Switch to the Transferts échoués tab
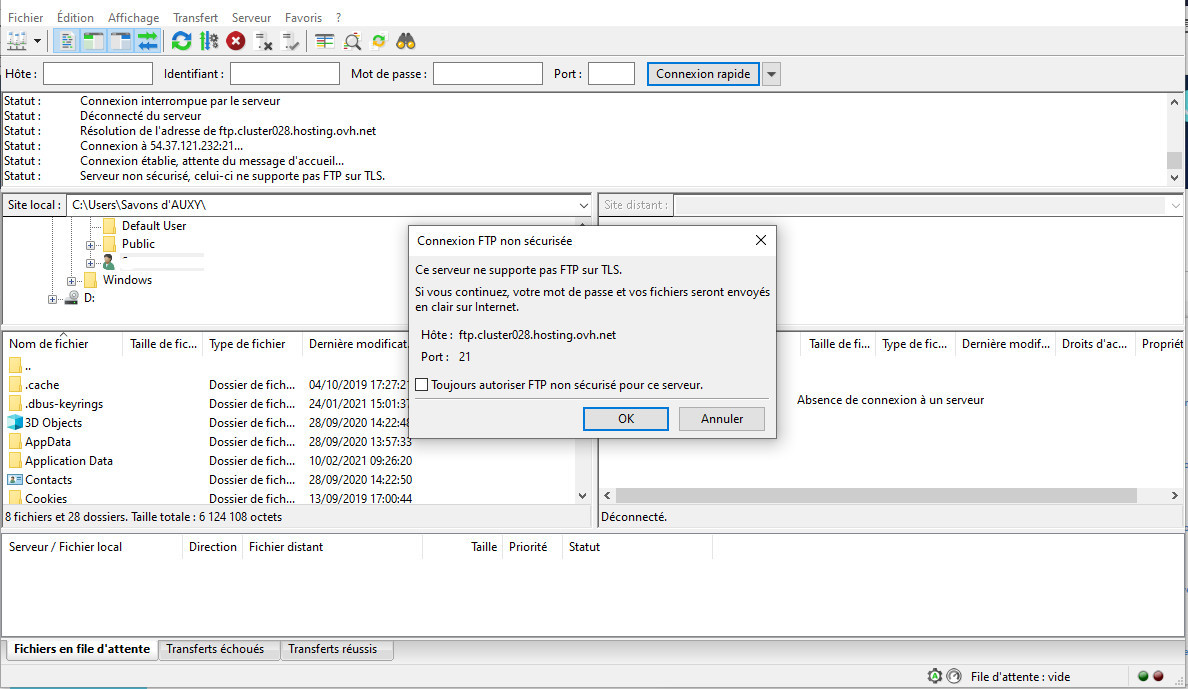This screenshot has height=689, width=1188. tap(215, 650)
